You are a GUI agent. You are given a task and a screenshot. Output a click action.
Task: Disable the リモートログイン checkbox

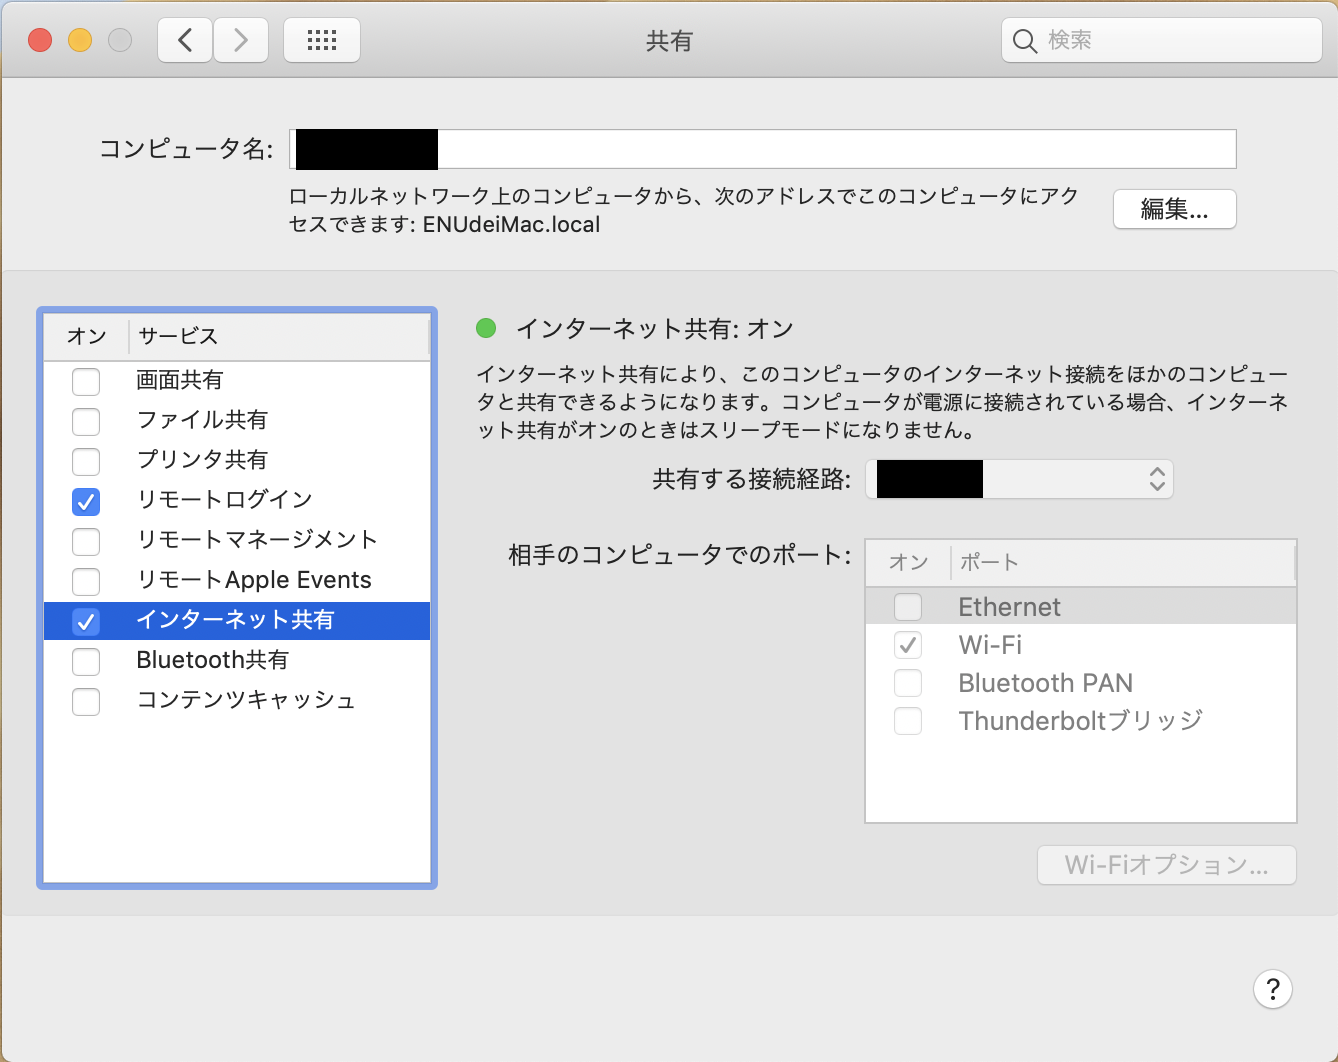[86, 501]
